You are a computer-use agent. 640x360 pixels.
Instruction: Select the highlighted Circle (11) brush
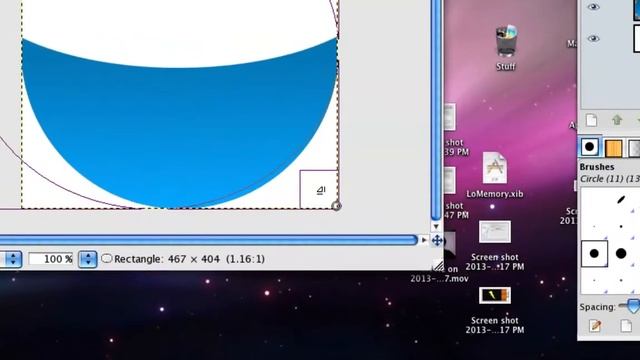point(594,253)
